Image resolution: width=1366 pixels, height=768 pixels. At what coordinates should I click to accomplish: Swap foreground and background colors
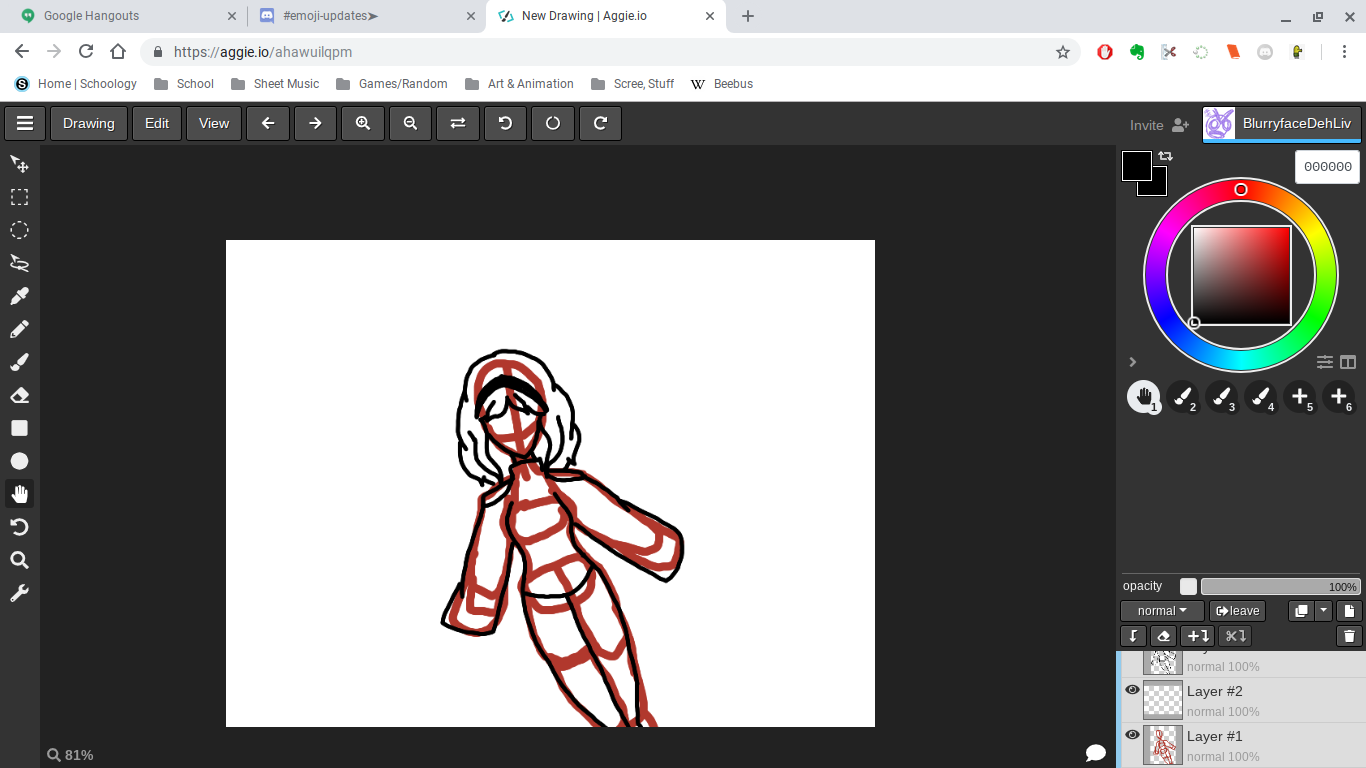1166,156
